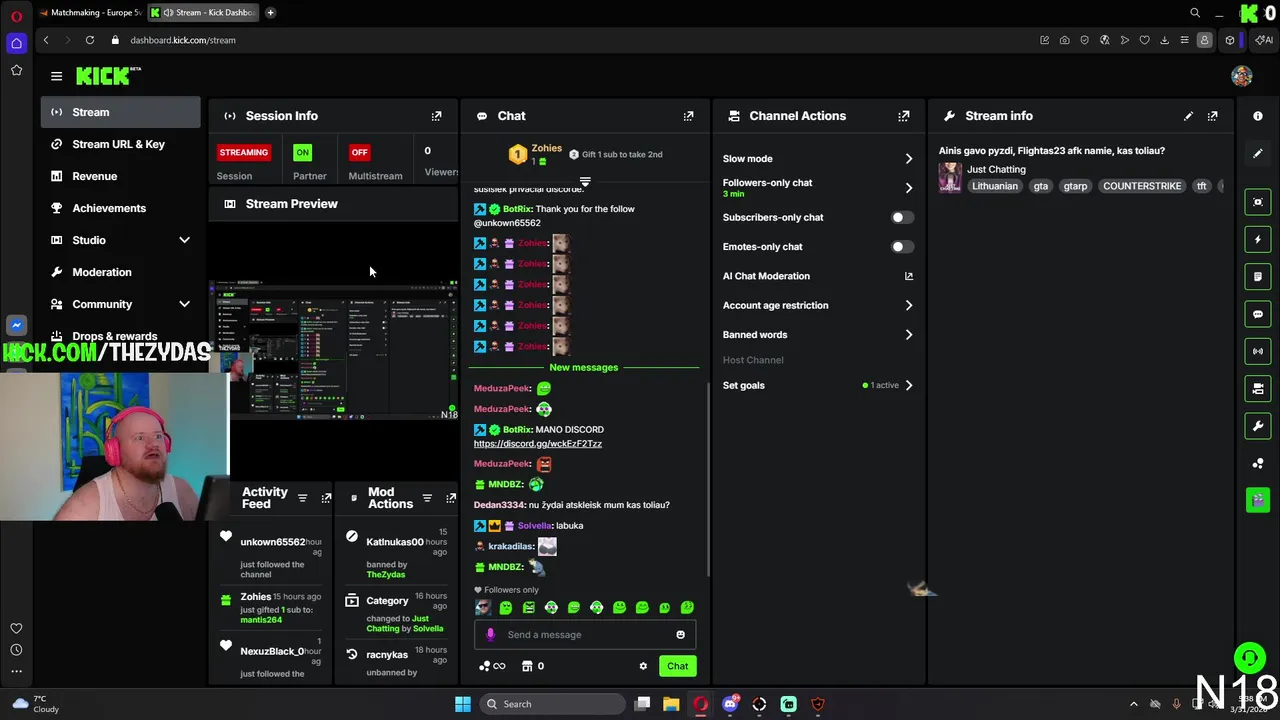Click the note page icon in right sidebar
The image size is (1280, 720).
point(1258,277)
